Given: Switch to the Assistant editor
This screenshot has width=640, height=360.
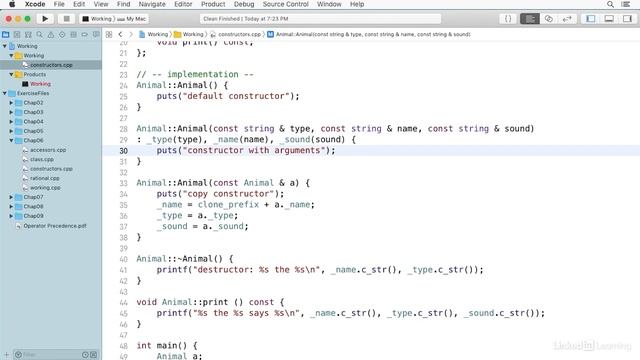Looking at the screenshot, I should (549, 19).
